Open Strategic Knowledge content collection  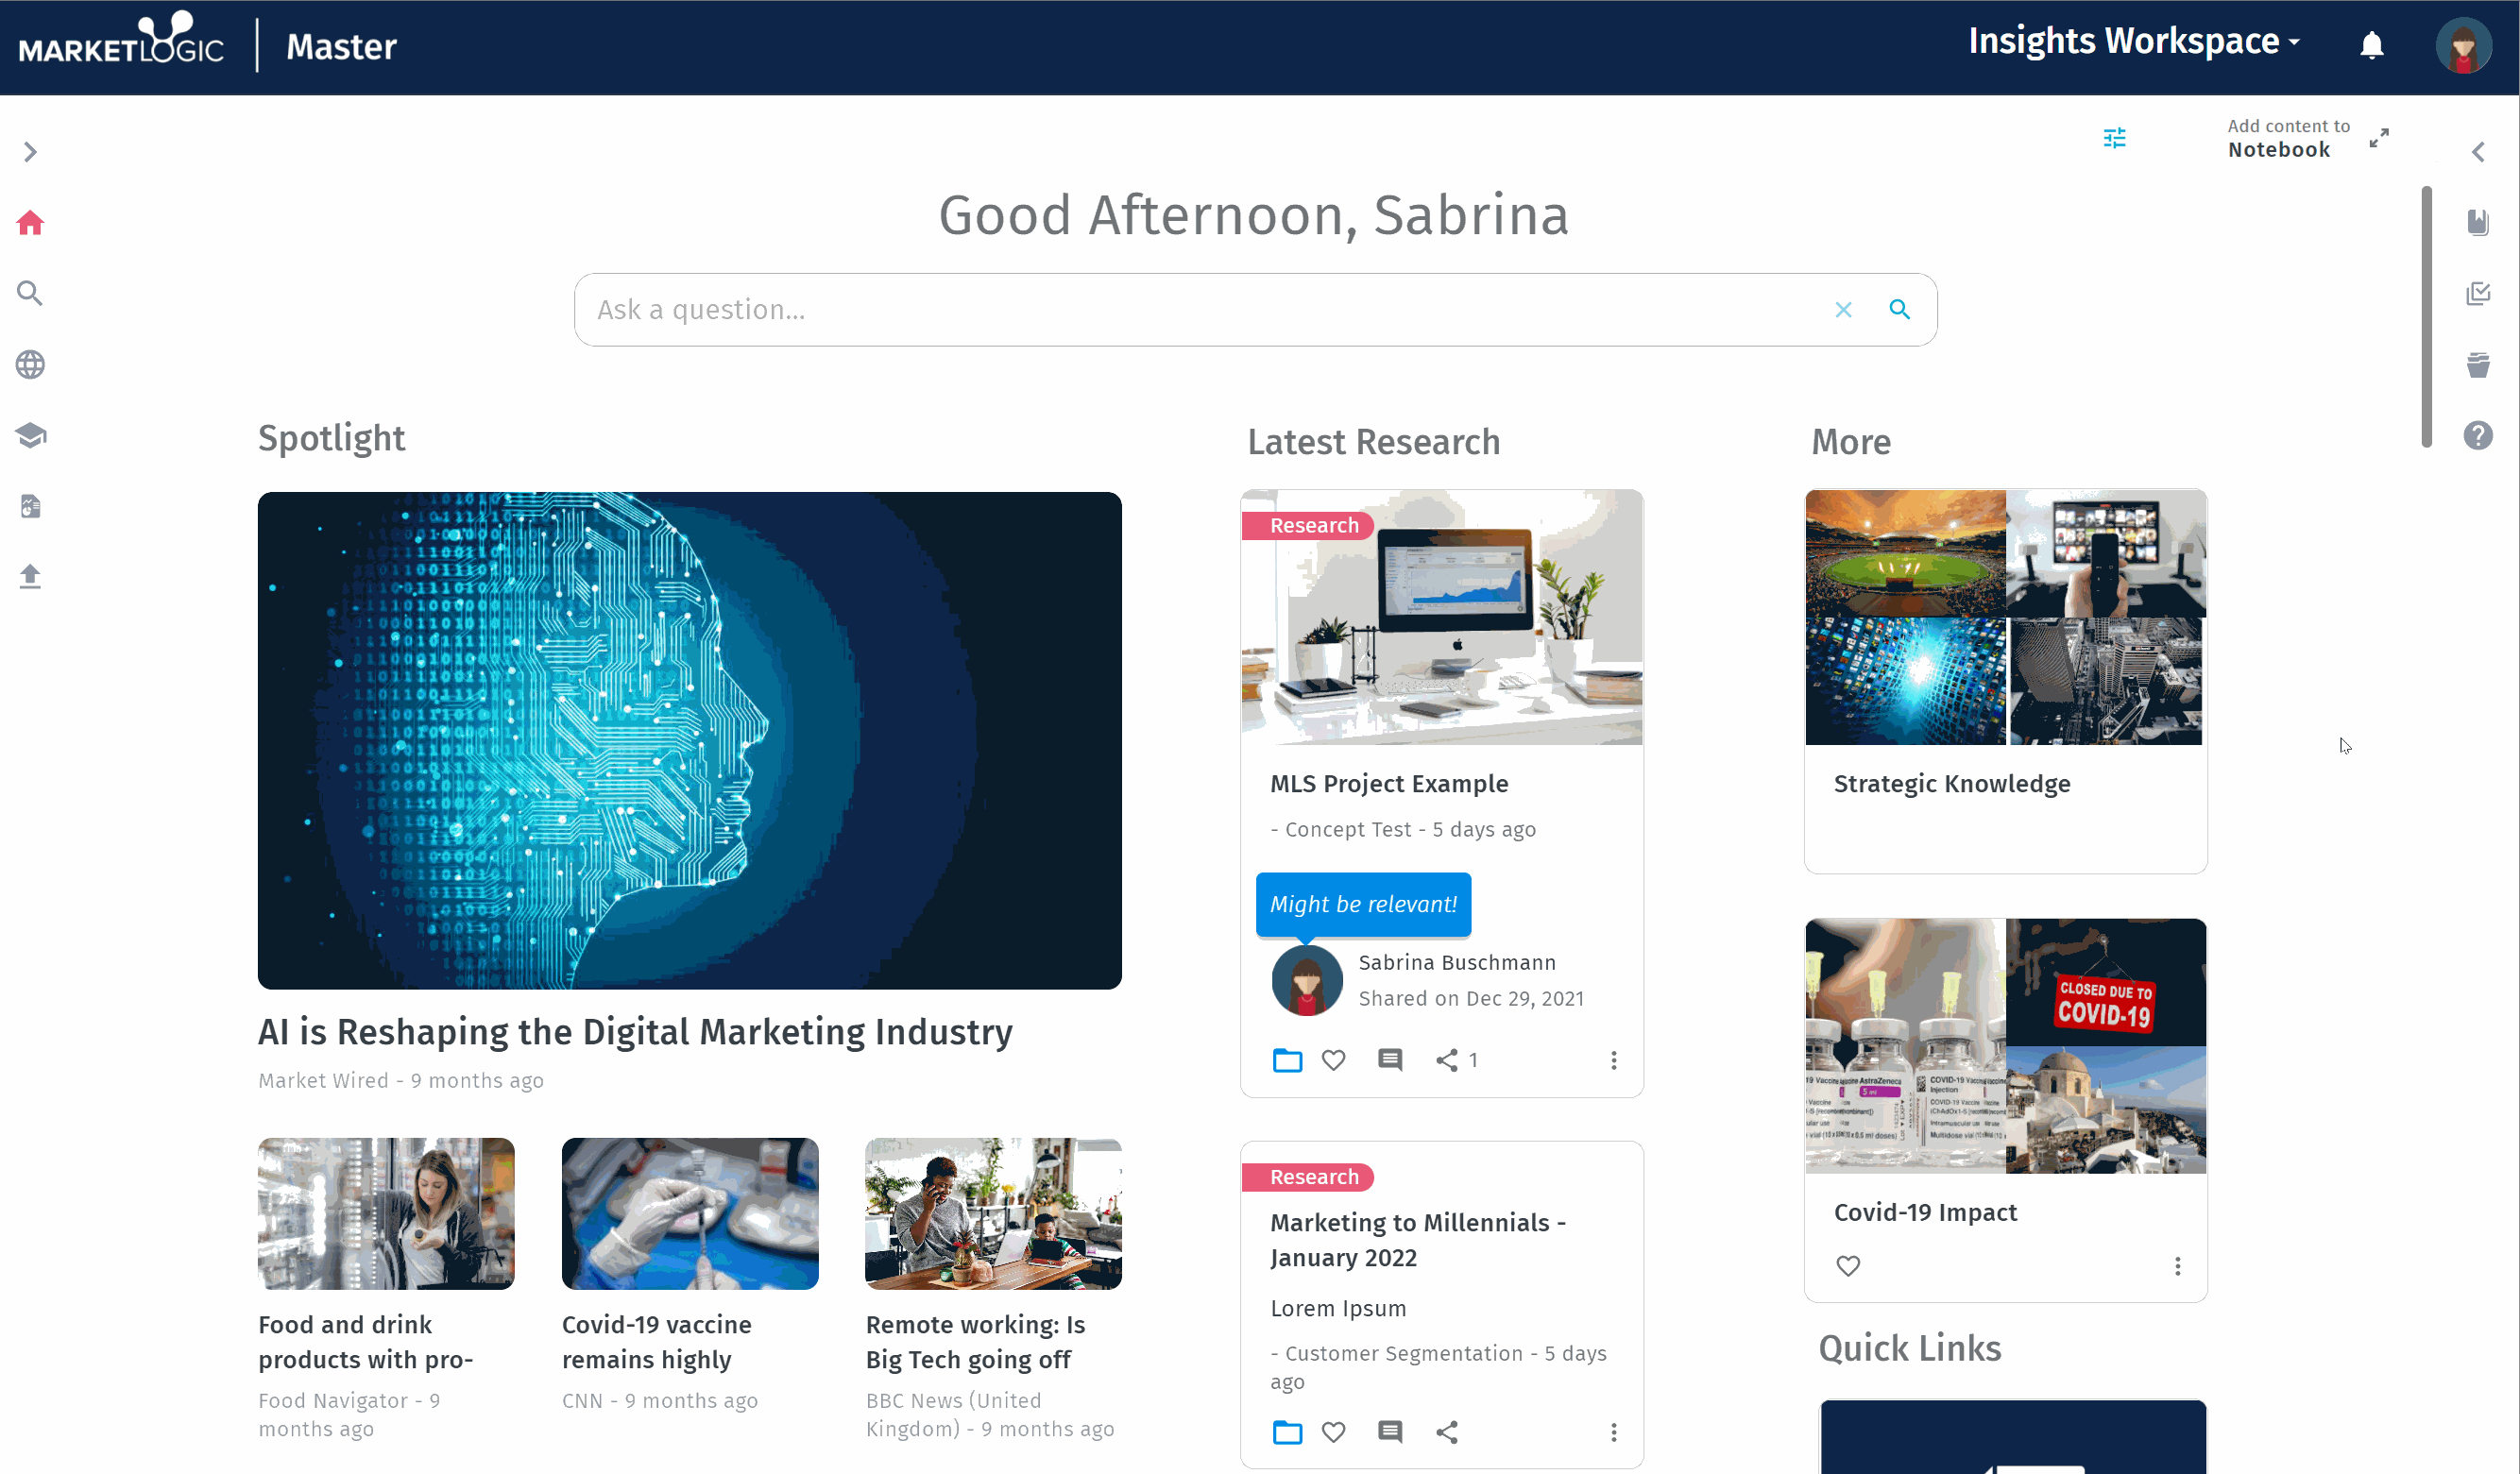(x=1951, y=785)
